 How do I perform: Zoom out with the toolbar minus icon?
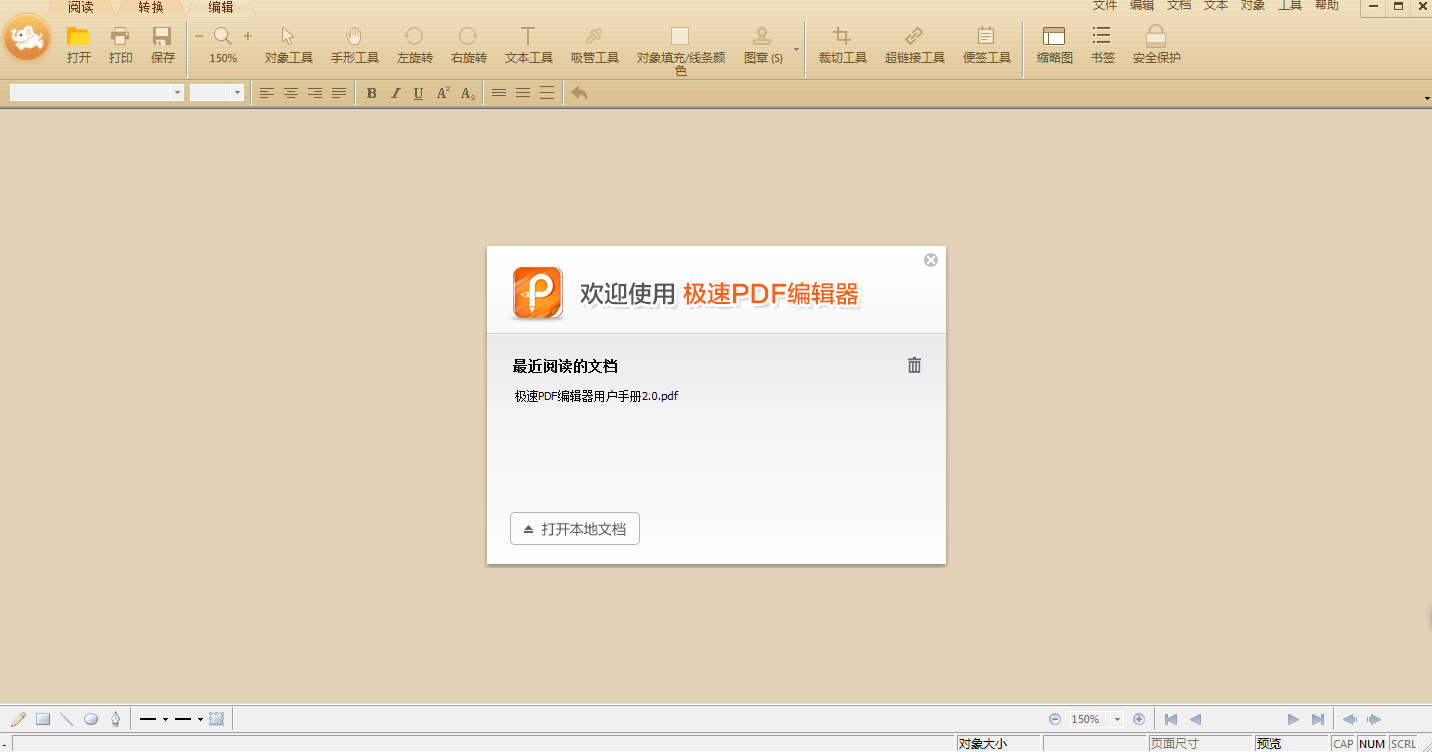(x=198, y=36)
